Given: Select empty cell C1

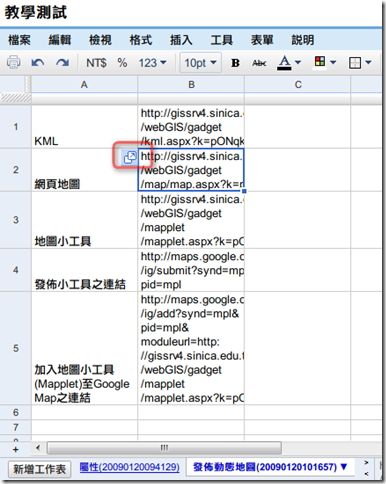Looking at the screenshot, I should point(298,127).
